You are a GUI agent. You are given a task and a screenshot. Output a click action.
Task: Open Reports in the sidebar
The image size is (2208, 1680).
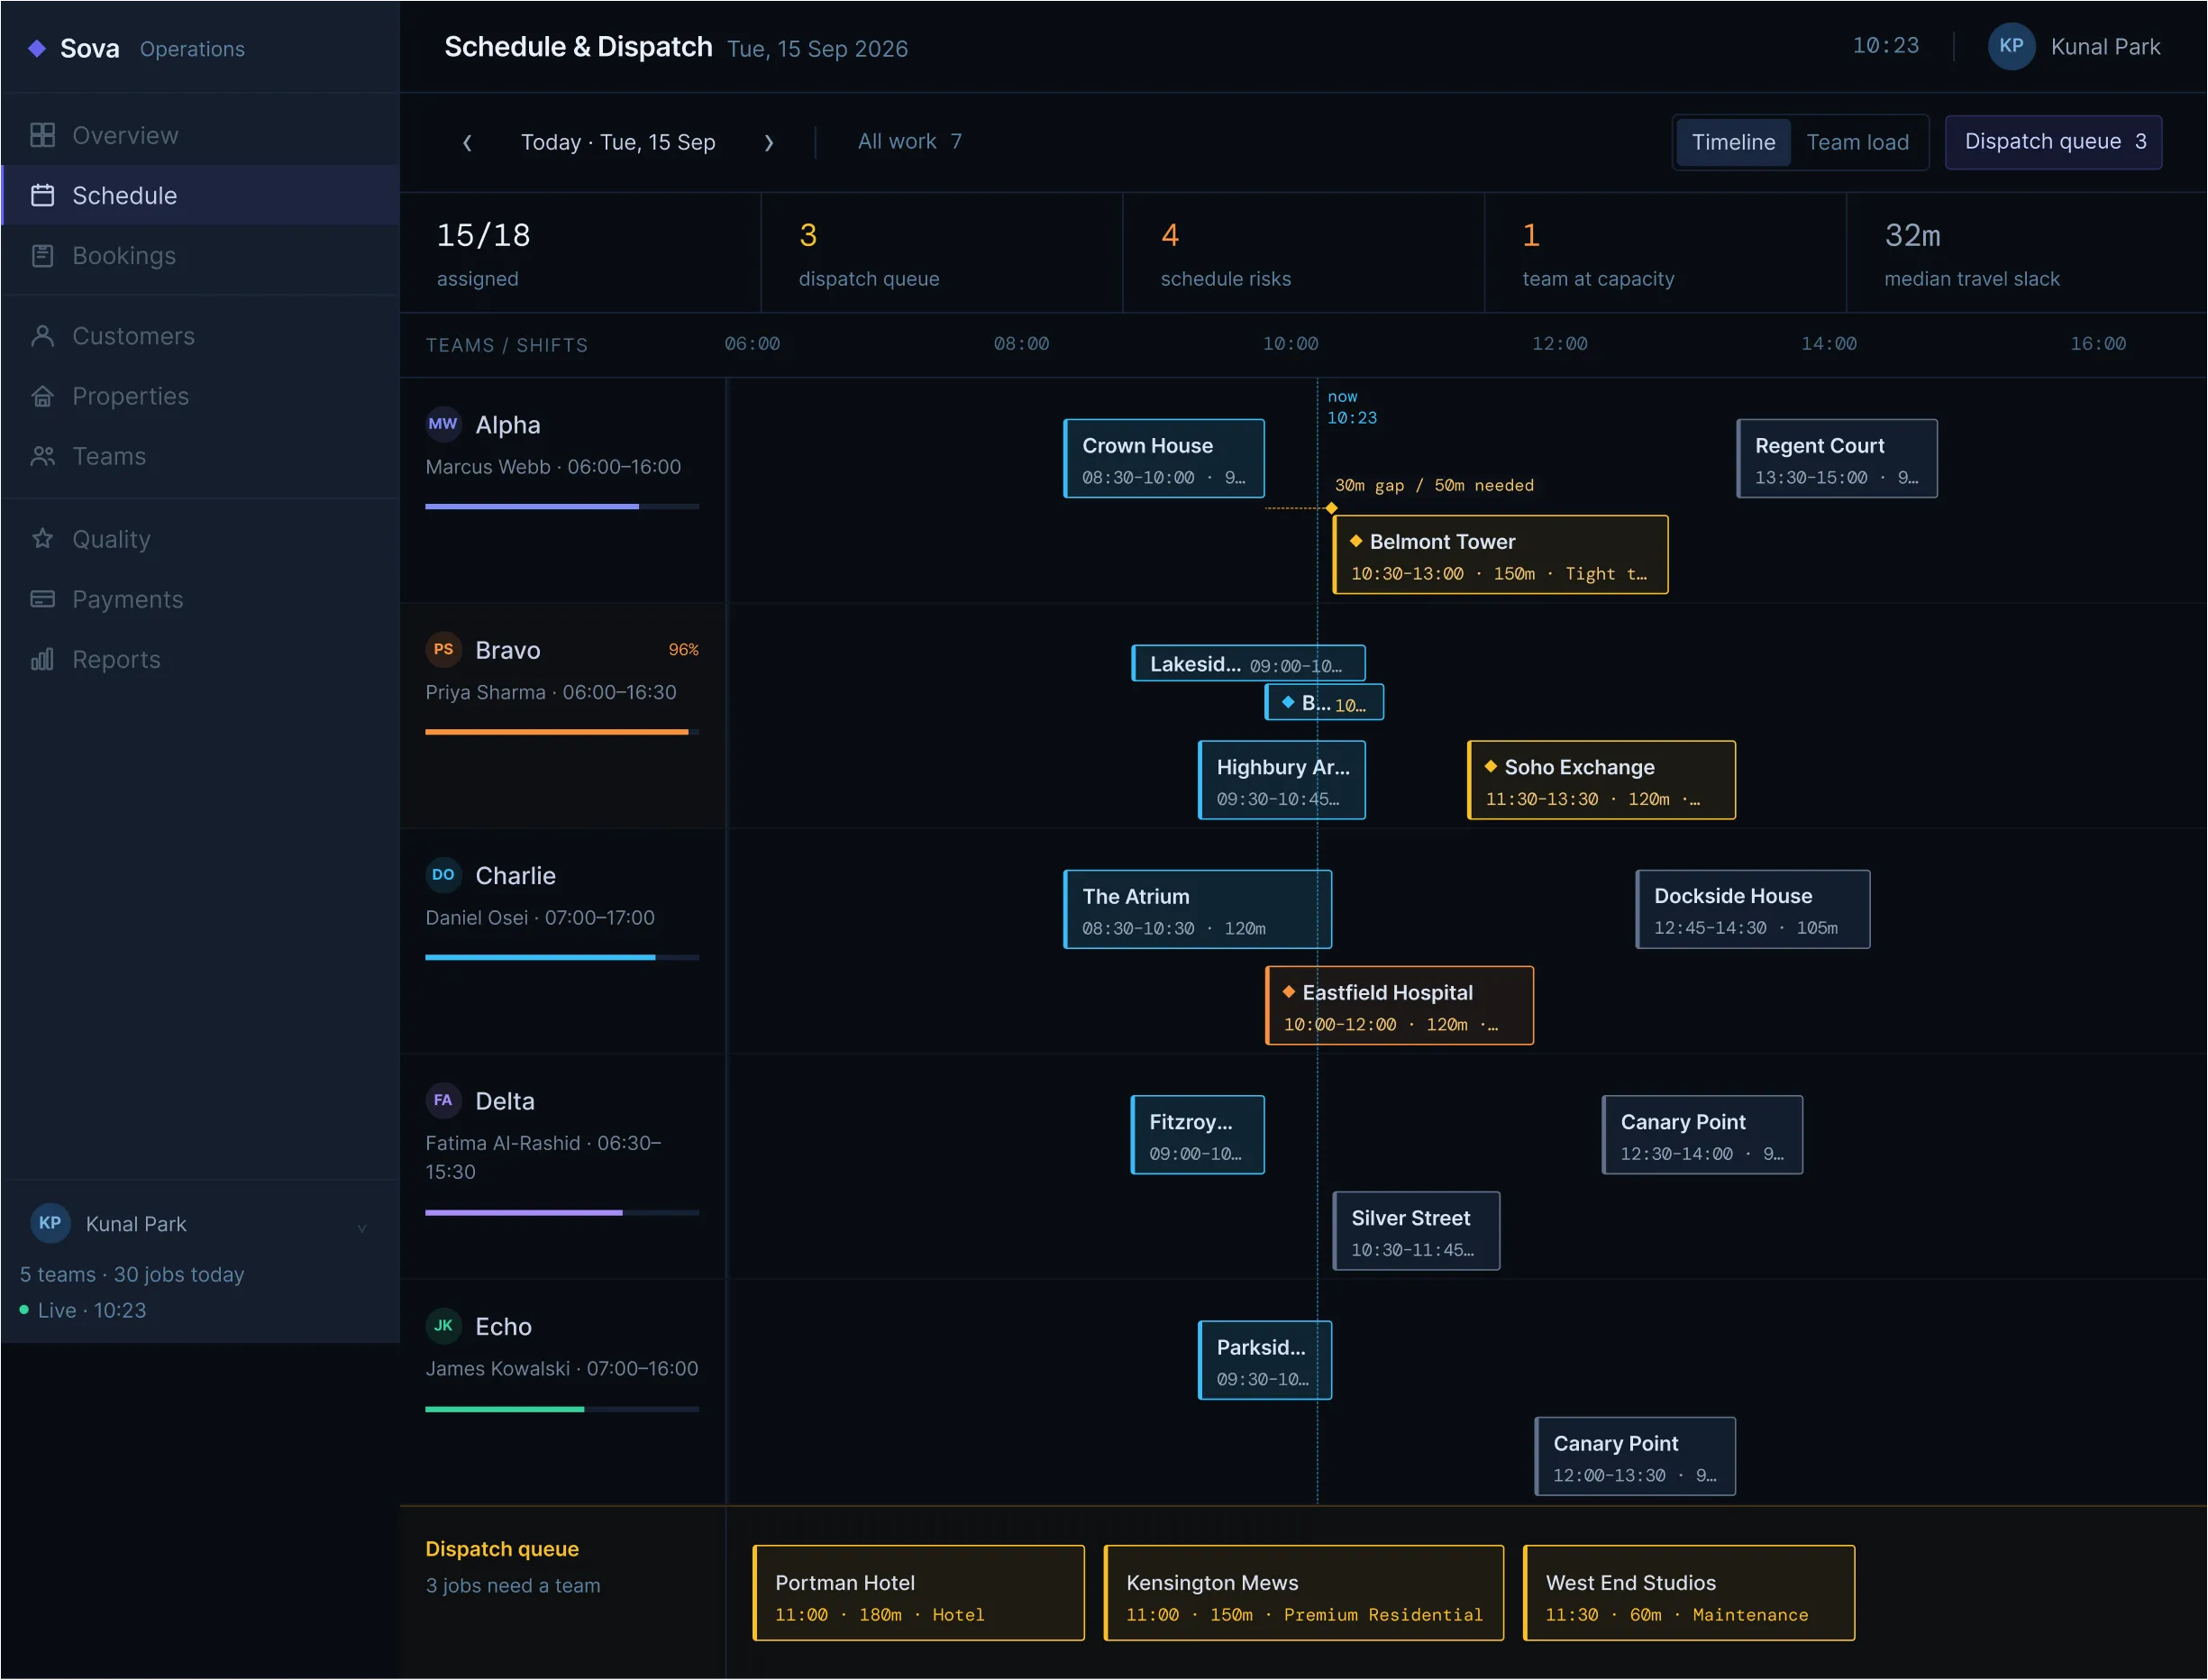click(200, 659)
